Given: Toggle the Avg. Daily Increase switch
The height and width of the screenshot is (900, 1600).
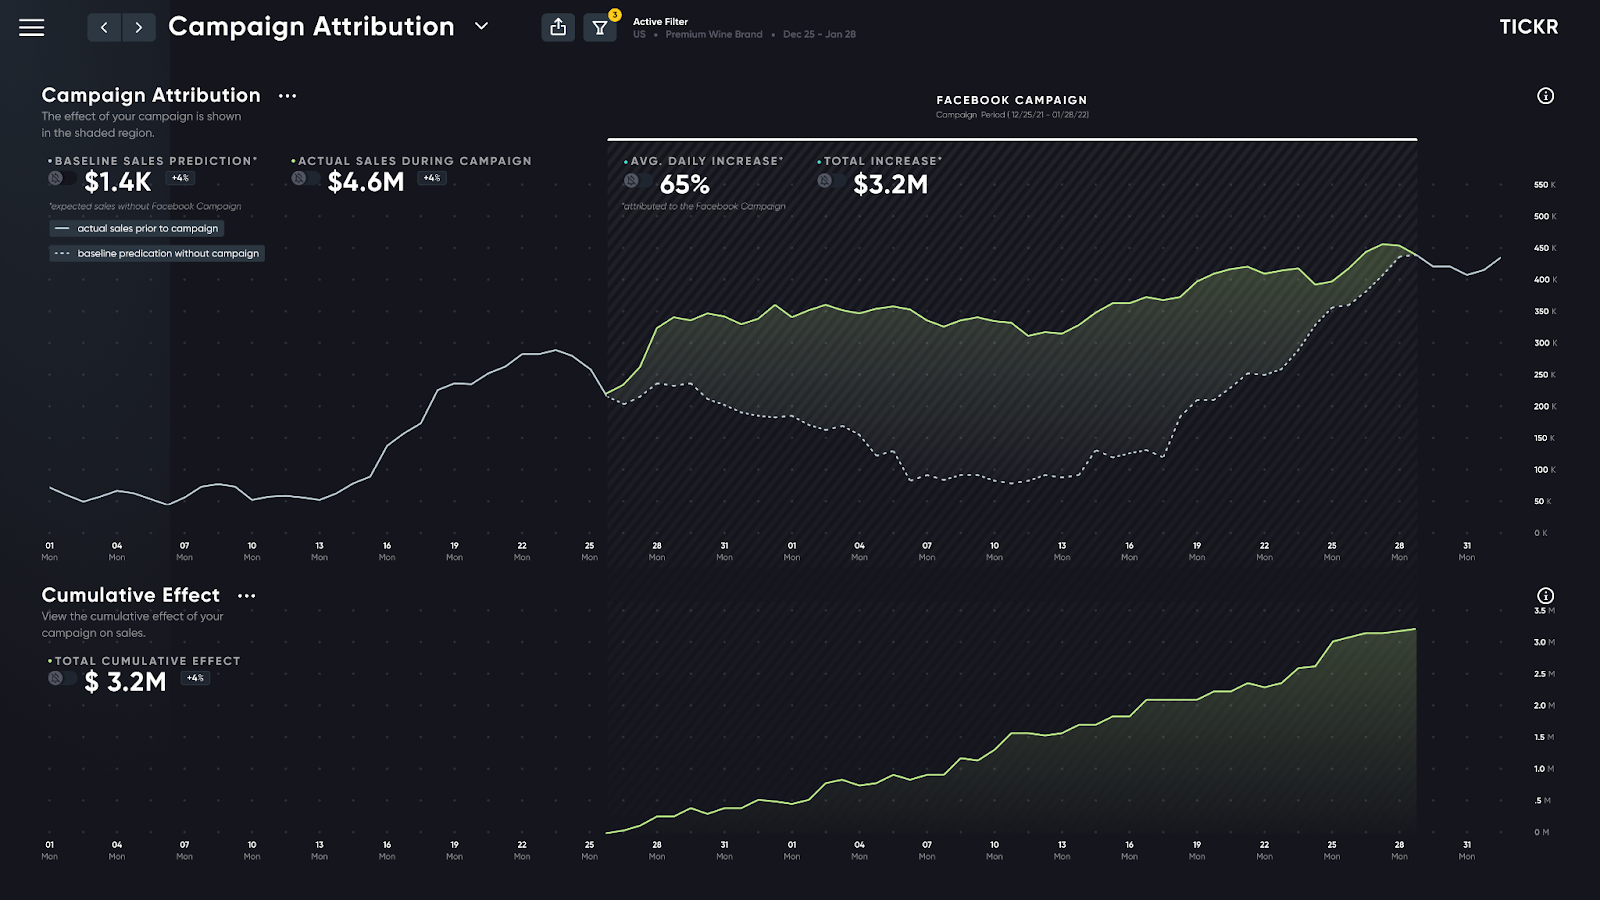Looking at the screenshot, I should 637,181.
